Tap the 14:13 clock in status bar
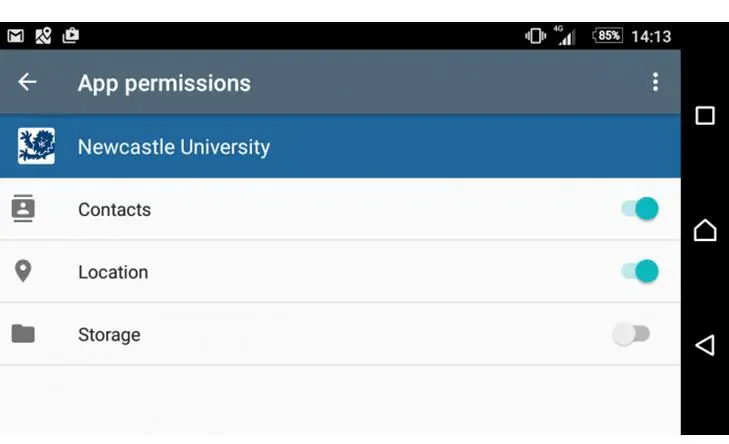Image resolution: width=729 pixels, height=444 pixels. 651,36
